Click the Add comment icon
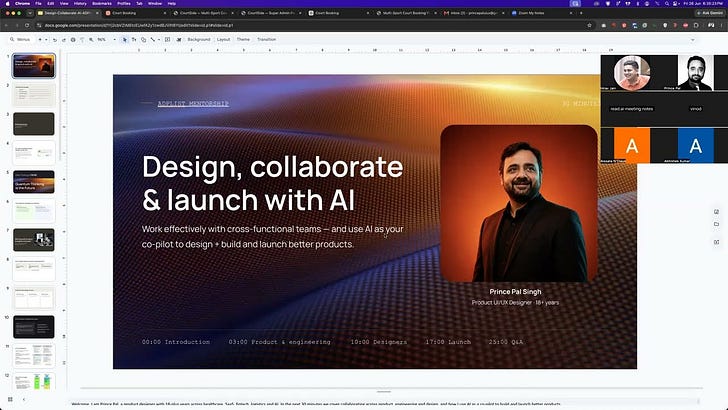Viewport: 728px width, 410px height. point(168,40)
